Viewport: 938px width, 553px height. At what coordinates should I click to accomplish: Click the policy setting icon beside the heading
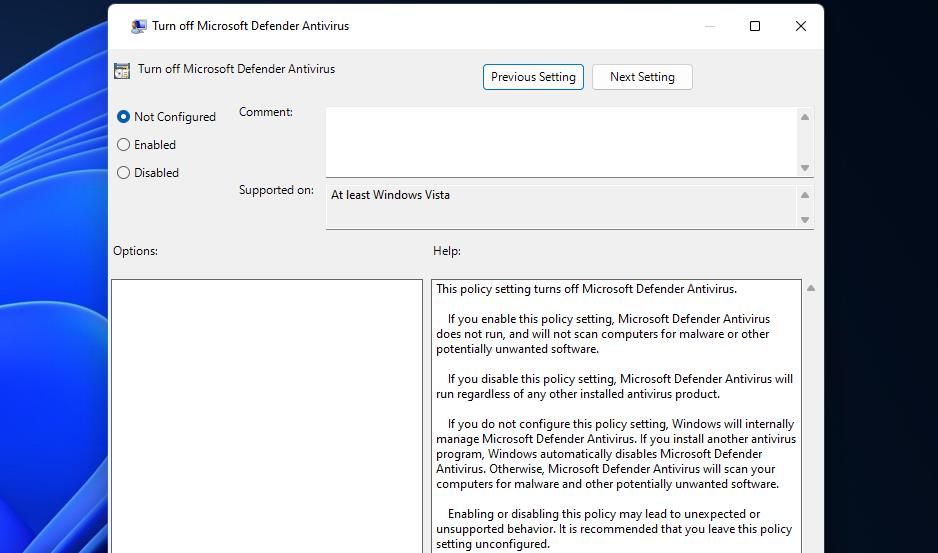pyautogui.click(x=122, y=70)
